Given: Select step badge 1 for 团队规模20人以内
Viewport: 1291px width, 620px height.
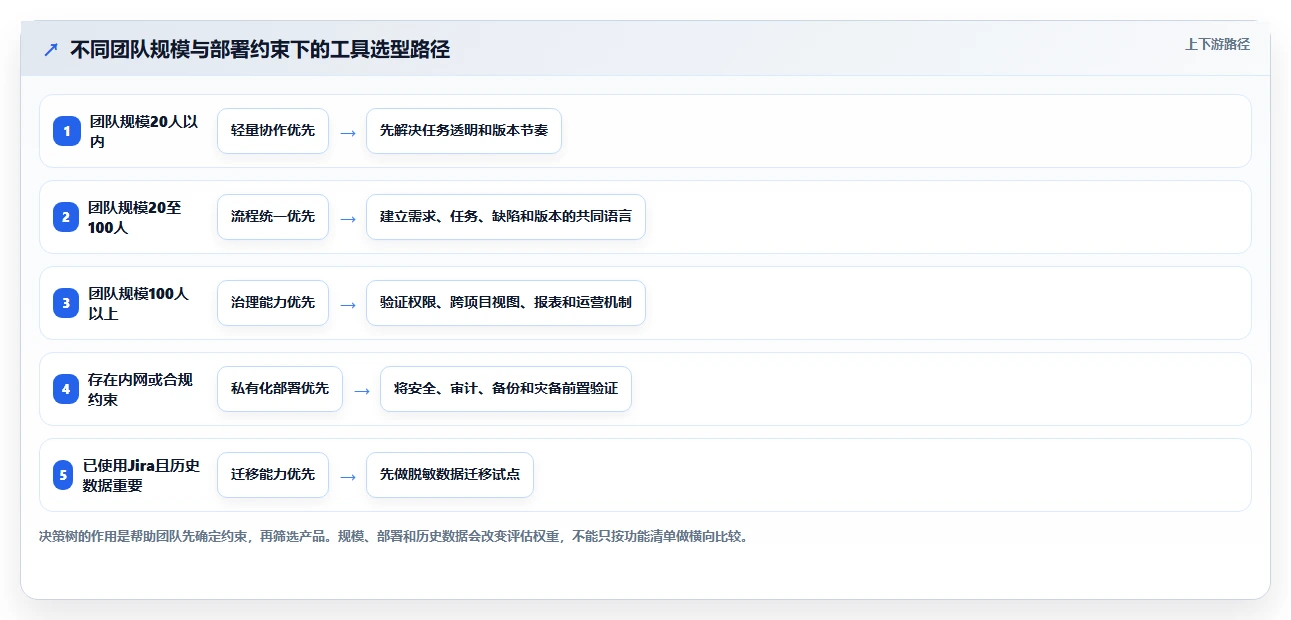Looking at the screenshot, I should pyautogui.click(x=67, y=131).
